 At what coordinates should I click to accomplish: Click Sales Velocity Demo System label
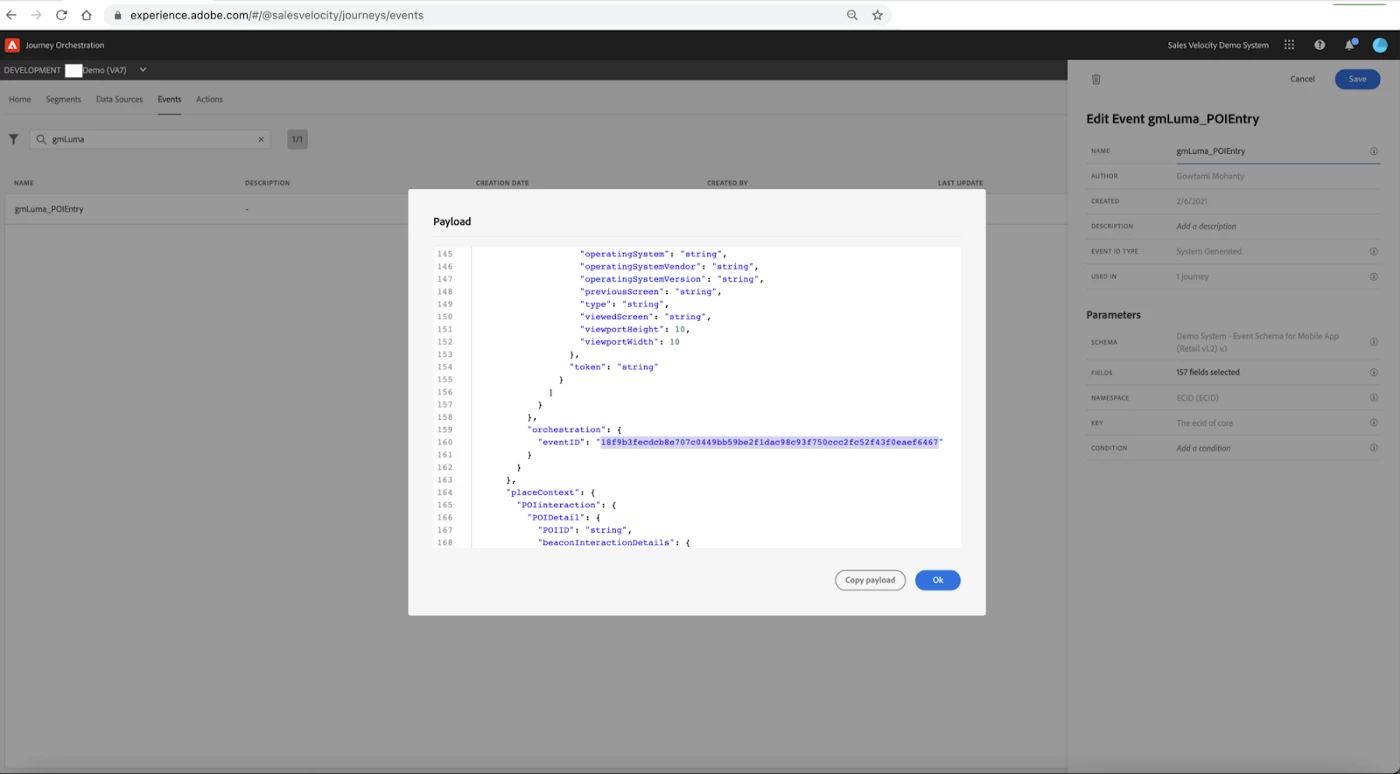pos(1218,45)
